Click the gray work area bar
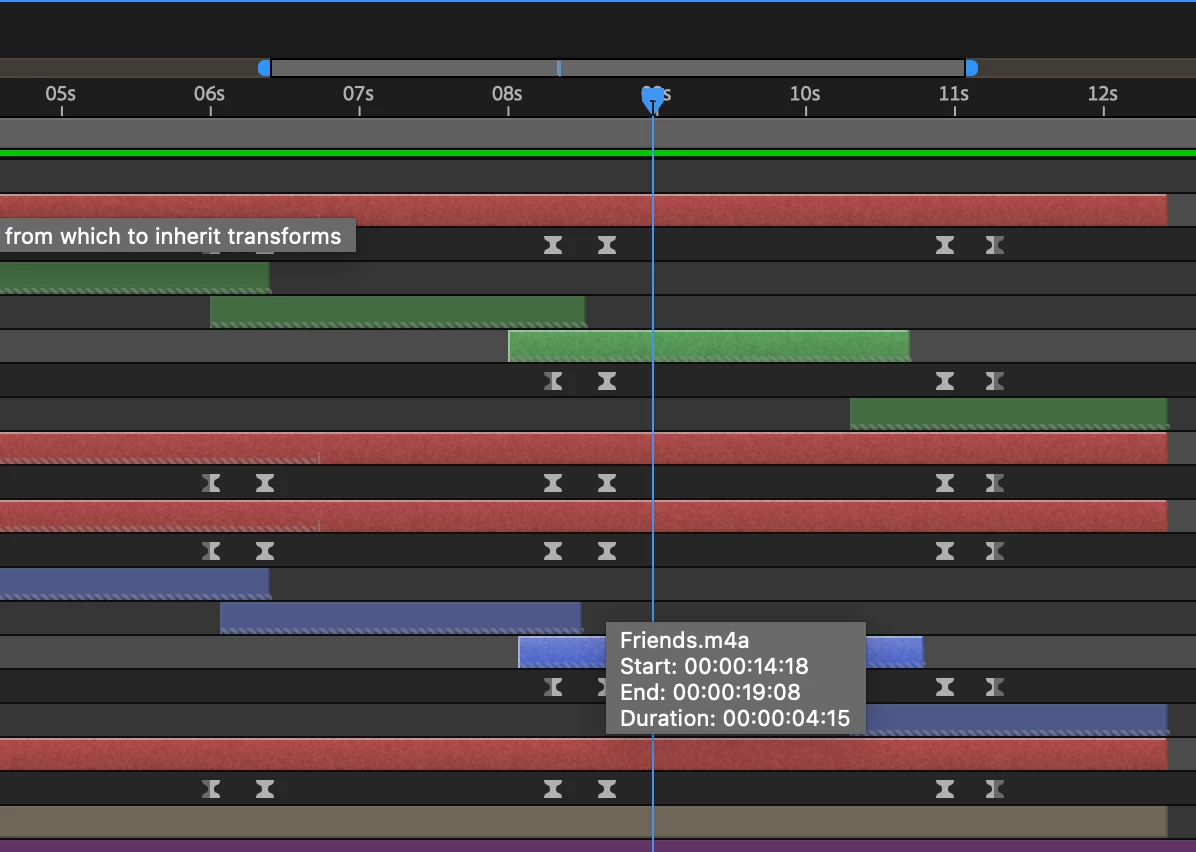Viewport: 1196px width, 852px height. [618, 68]
